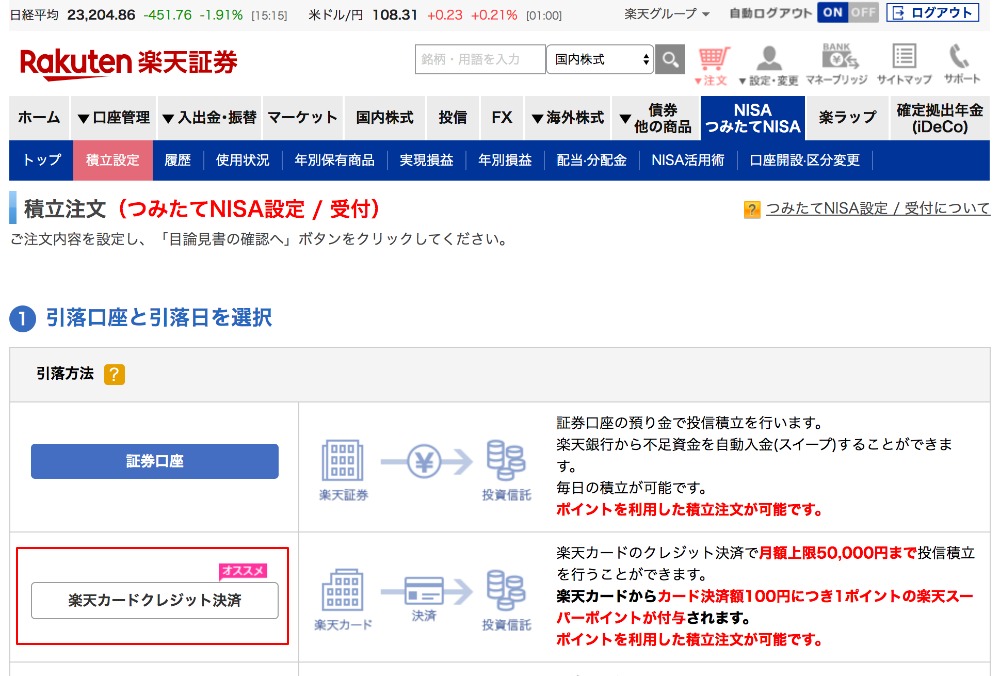Open the 楽ラップ tab

point(848,118)
